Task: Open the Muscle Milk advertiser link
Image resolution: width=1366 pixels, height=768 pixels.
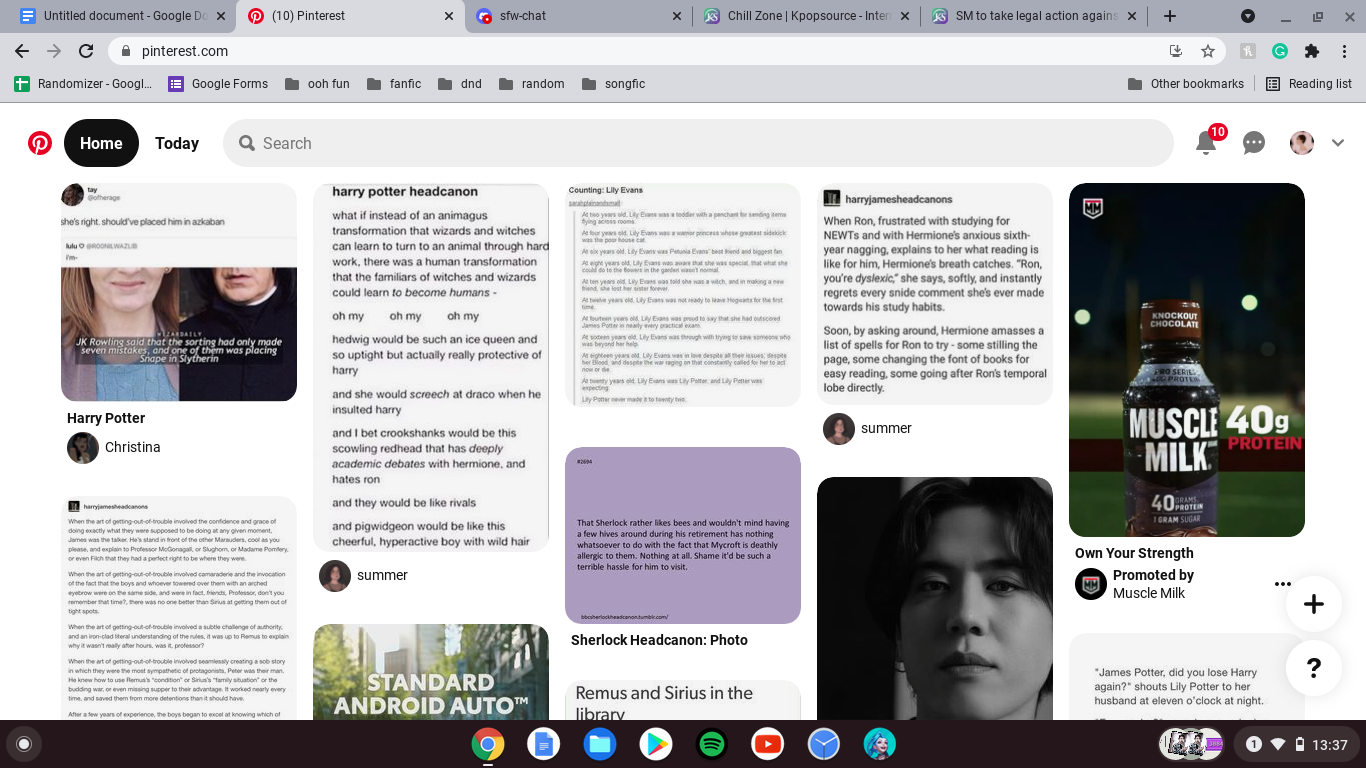Action: [x=1149, y=593]
